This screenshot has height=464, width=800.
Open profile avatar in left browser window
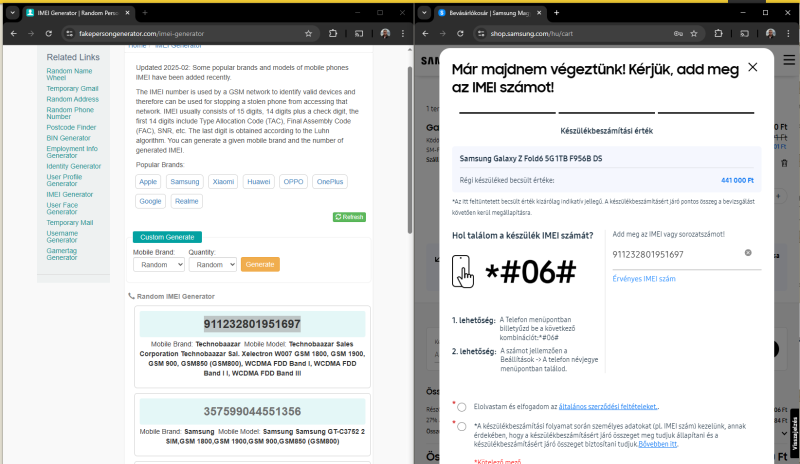385,34
